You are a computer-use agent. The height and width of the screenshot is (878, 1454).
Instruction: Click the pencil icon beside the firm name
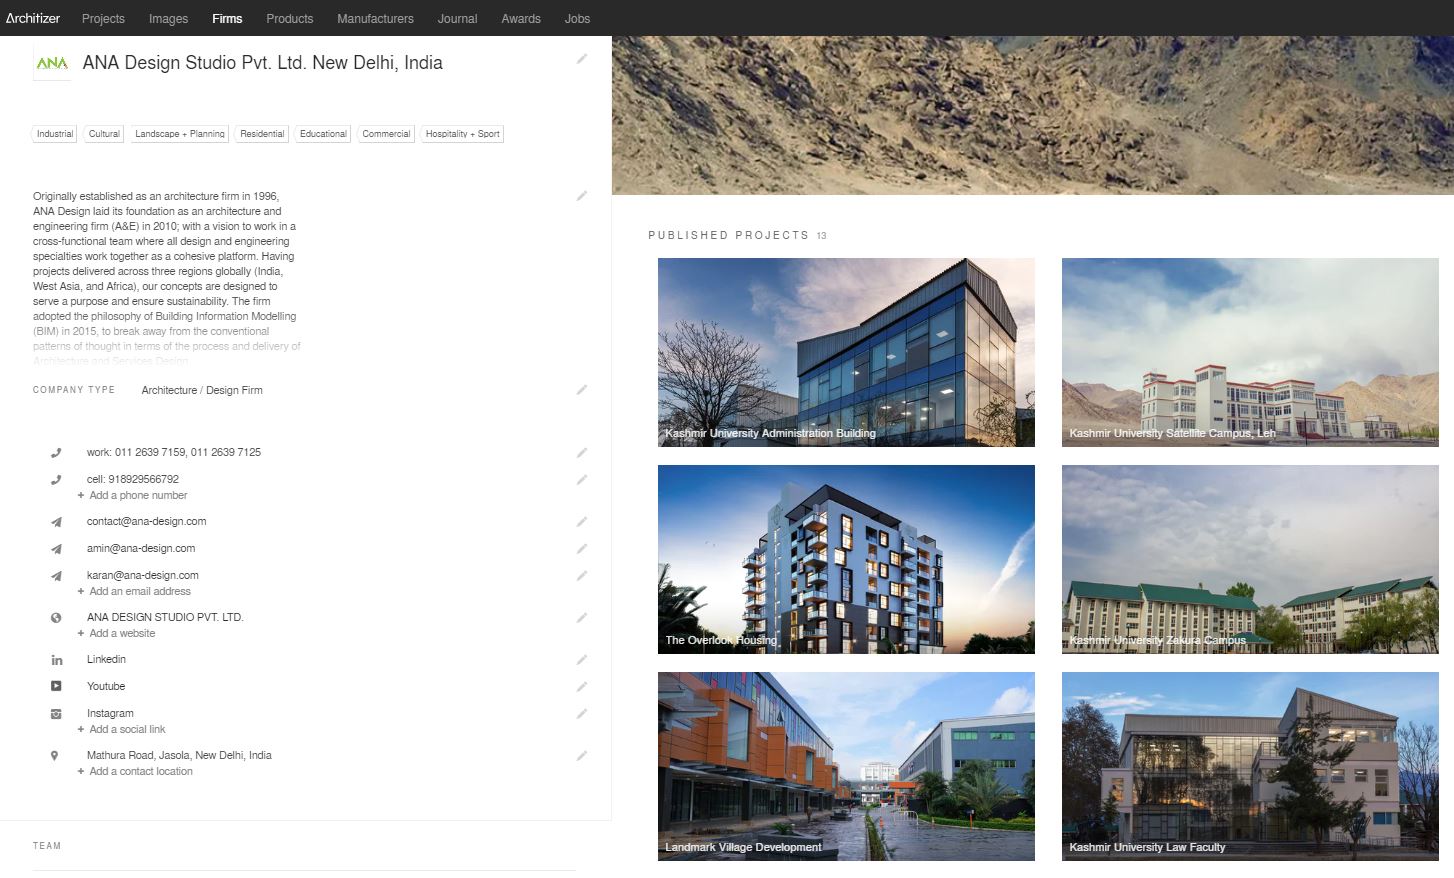(x=582, y=59)
